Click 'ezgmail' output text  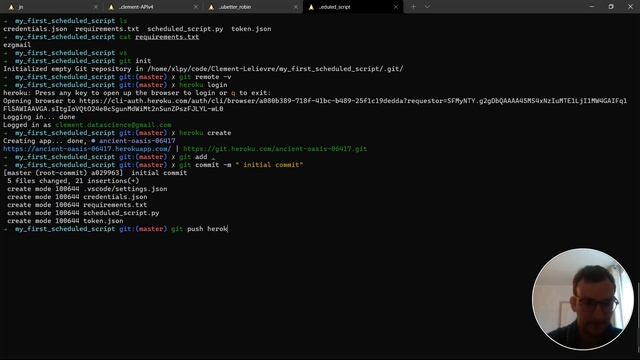click(x=17, y=45)
